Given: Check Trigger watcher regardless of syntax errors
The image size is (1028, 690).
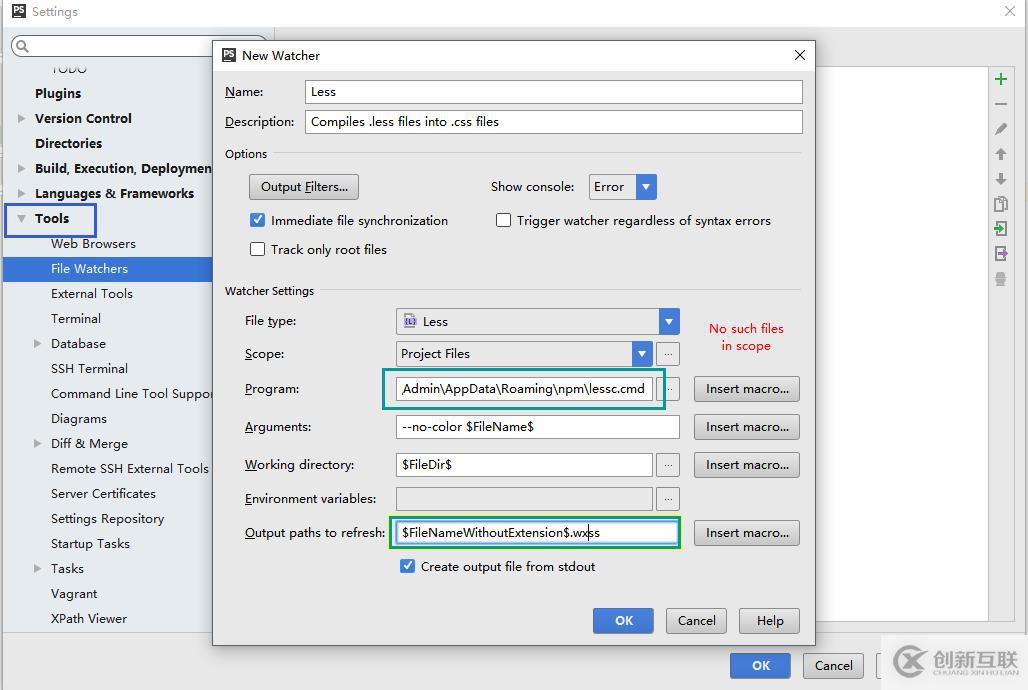Looking at the screenshot, I should coord(504,220).
